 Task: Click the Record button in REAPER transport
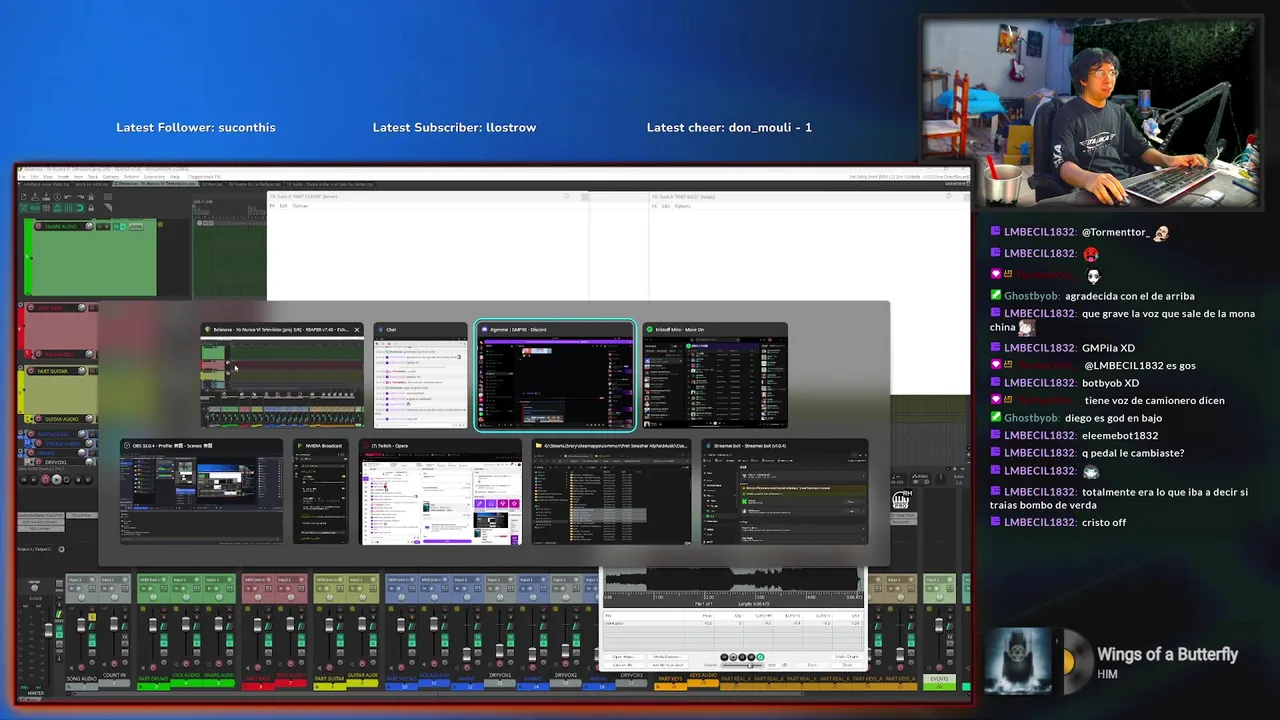[45, 480]
